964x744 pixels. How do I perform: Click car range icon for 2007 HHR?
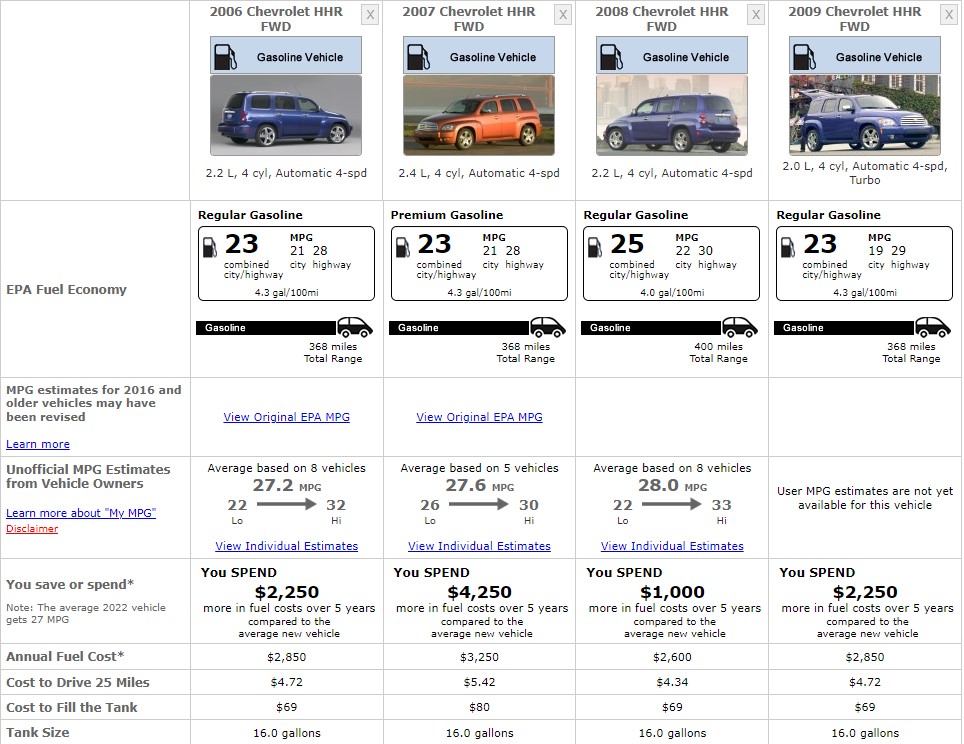[x=548, y=327]
